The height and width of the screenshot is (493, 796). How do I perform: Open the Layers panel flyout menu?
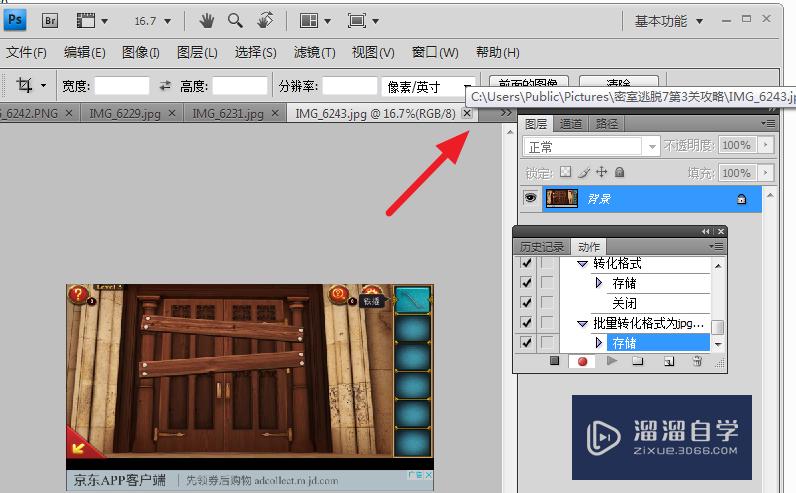(x=768, y=123)
